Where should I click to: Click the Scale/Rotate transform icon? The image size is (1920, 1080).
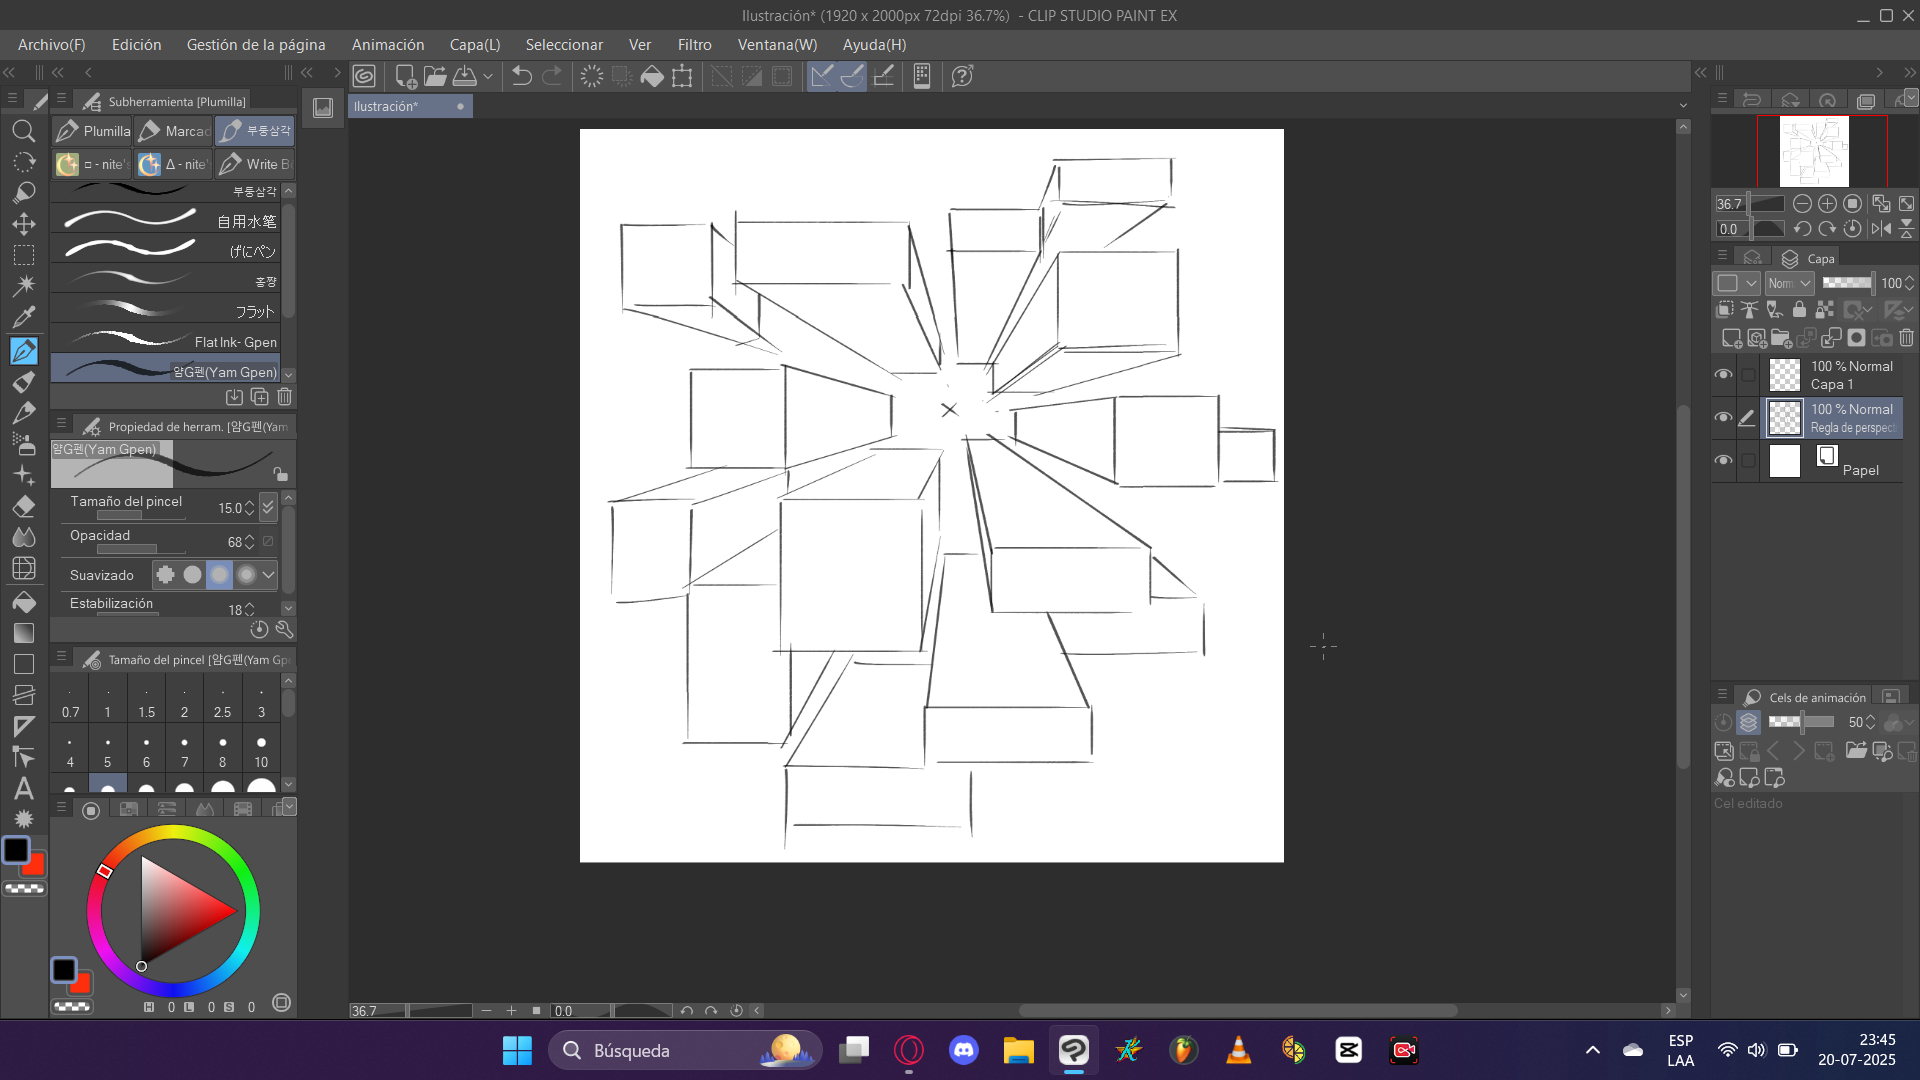point(682,76)
